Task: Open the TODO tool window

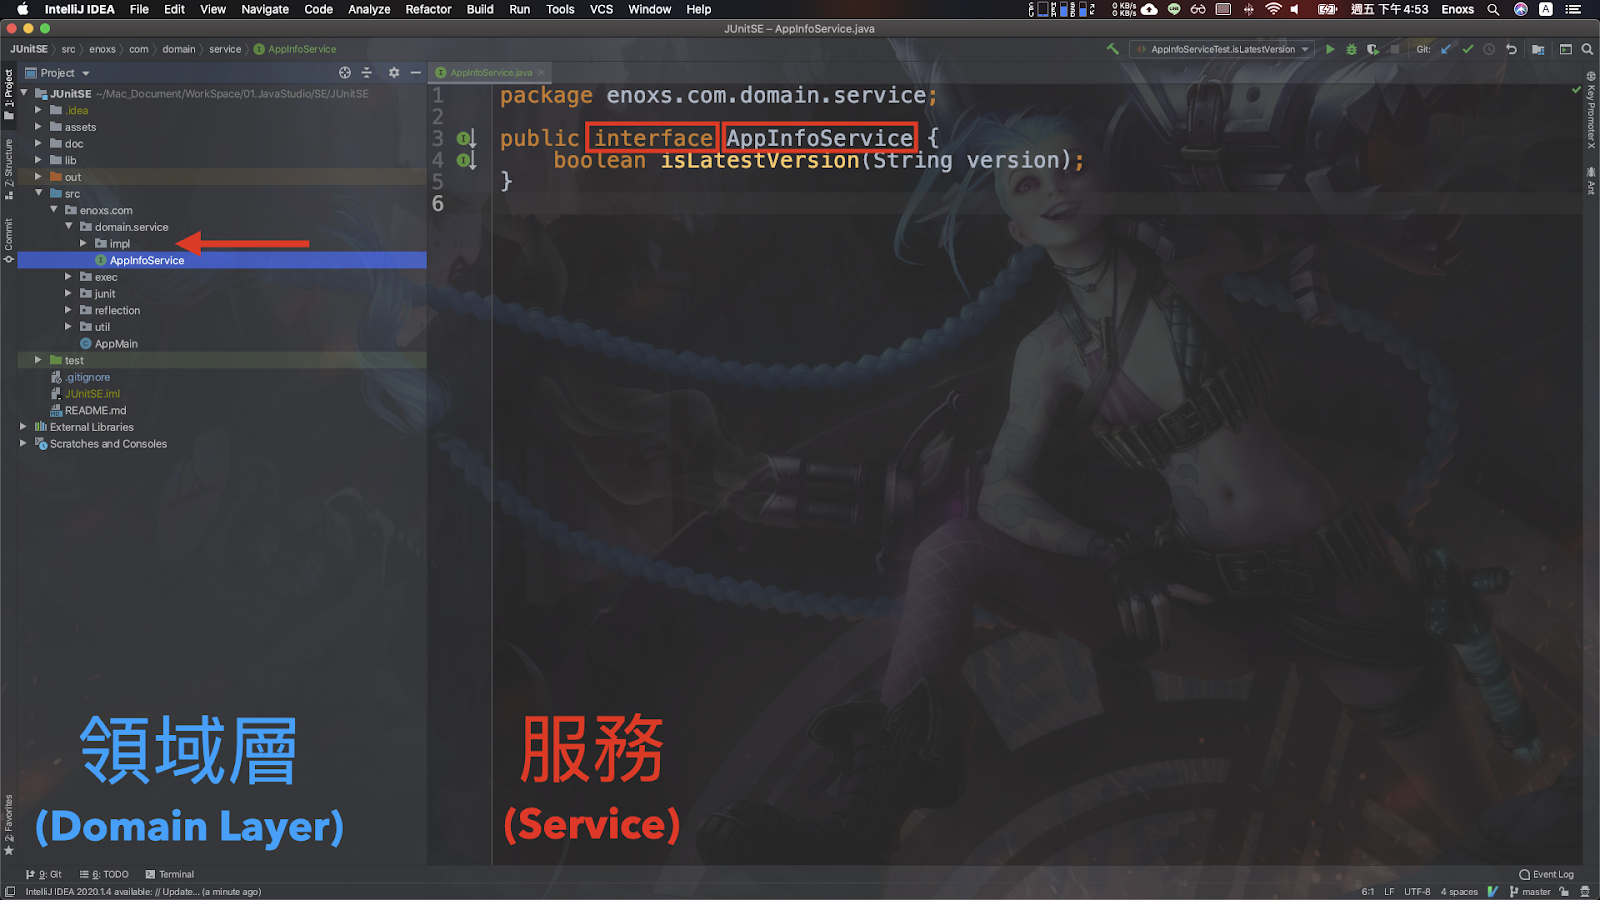Action: (x=104, y=874)
